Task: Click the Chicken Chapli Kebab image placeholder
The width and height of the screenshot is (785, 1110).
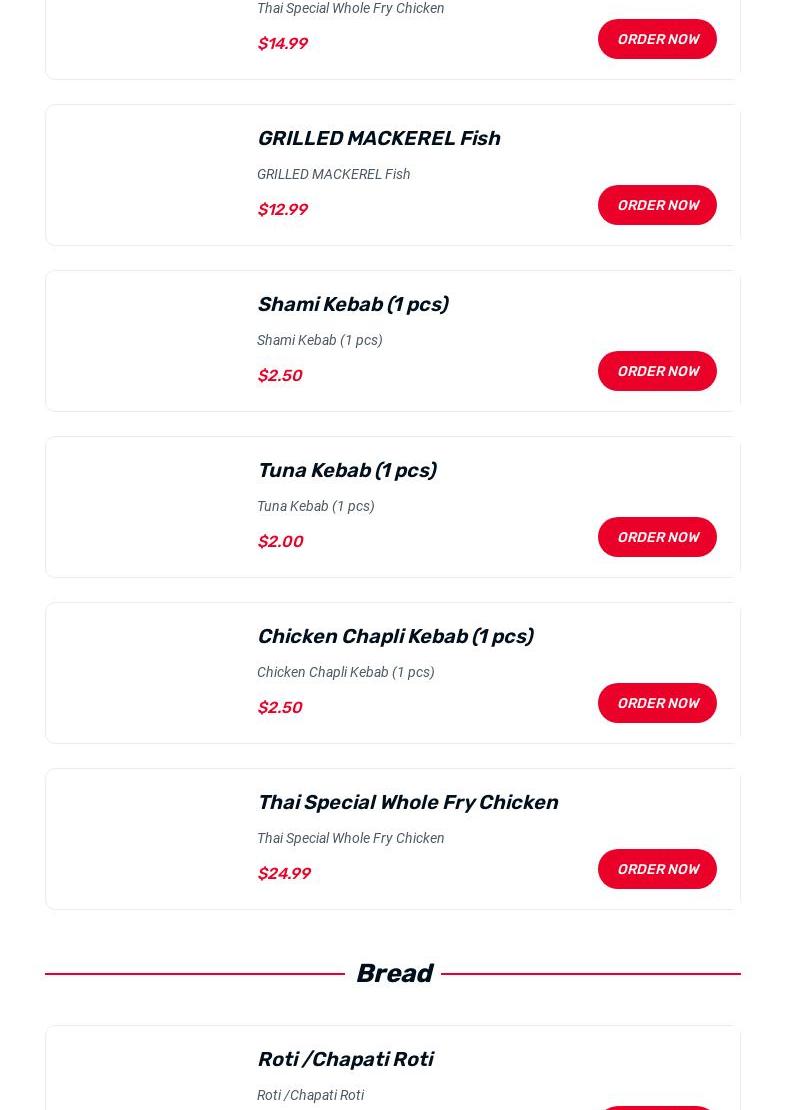Action: pos(146,673)
